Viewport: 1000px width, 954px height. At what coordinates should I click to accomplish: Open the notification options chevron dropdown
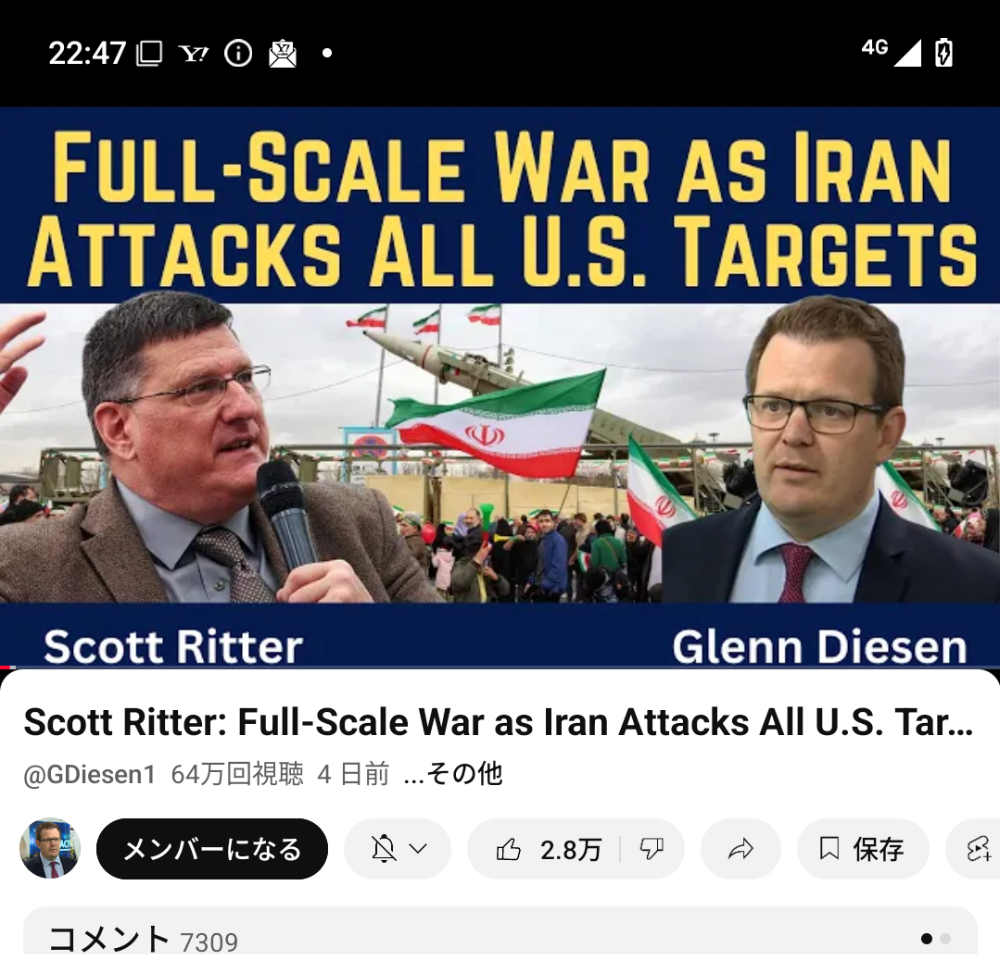tap(418, 849)
